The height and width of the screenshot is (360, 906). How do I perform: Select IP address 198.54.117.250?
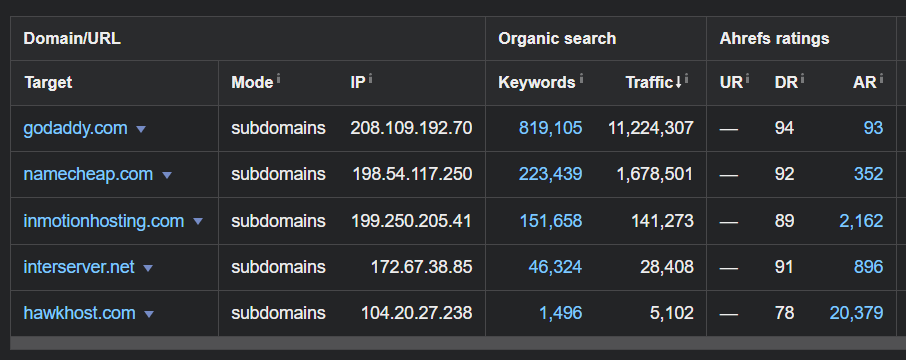click(412, 175)
